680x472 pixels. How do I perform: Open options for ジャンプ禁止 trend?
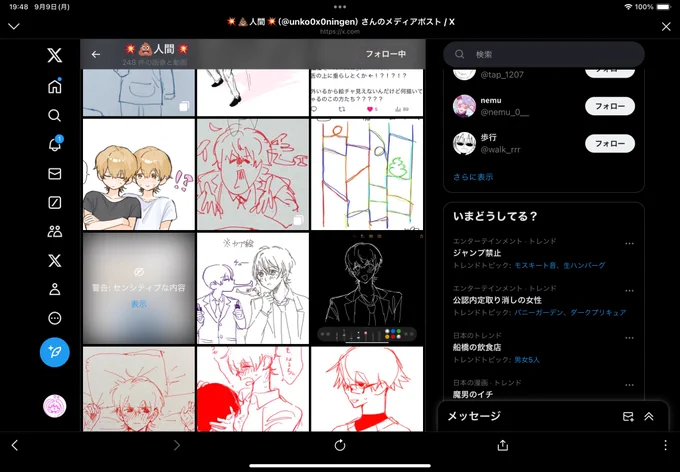coord(629,244)
